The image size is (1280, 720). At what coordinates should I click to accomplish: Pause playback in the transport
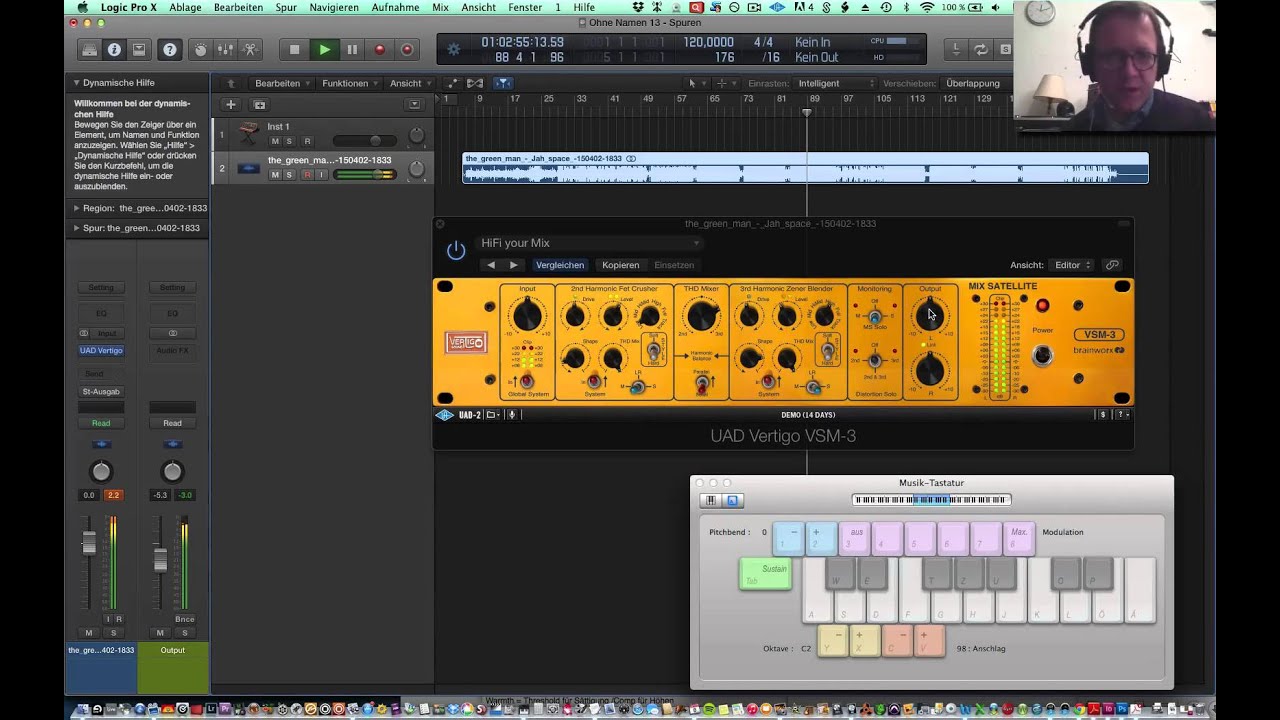(x=352, y=49)
